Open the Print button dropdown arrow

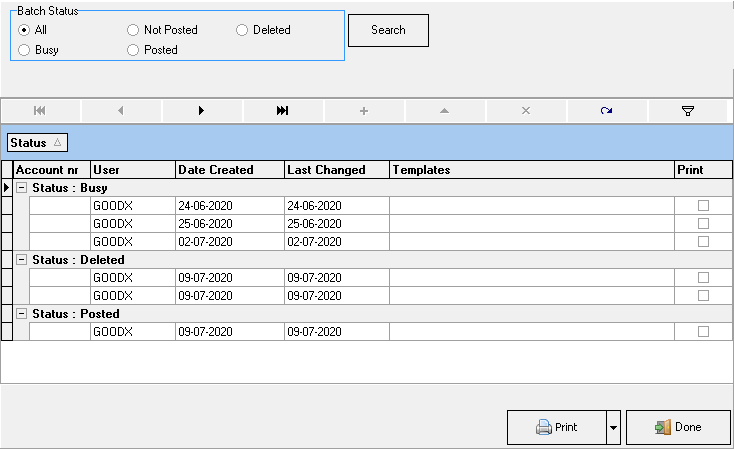[x=613, y=427]
